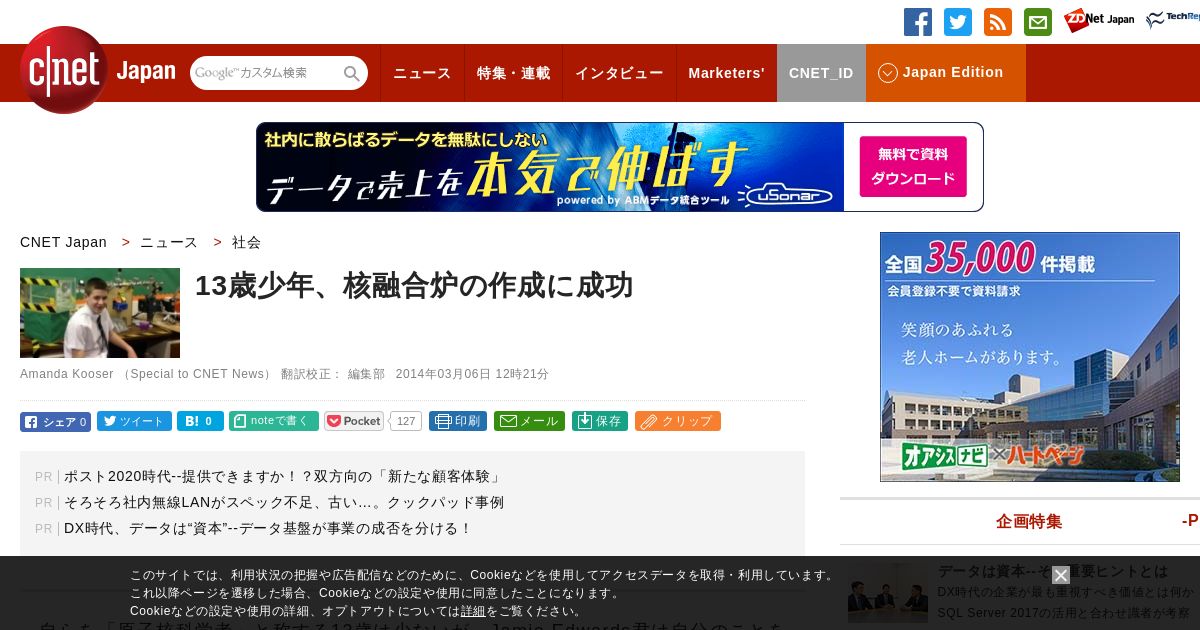Screen dimensions: 1200x630
Task: Open the CNET Facebook page icon
Action: point(918,22)
